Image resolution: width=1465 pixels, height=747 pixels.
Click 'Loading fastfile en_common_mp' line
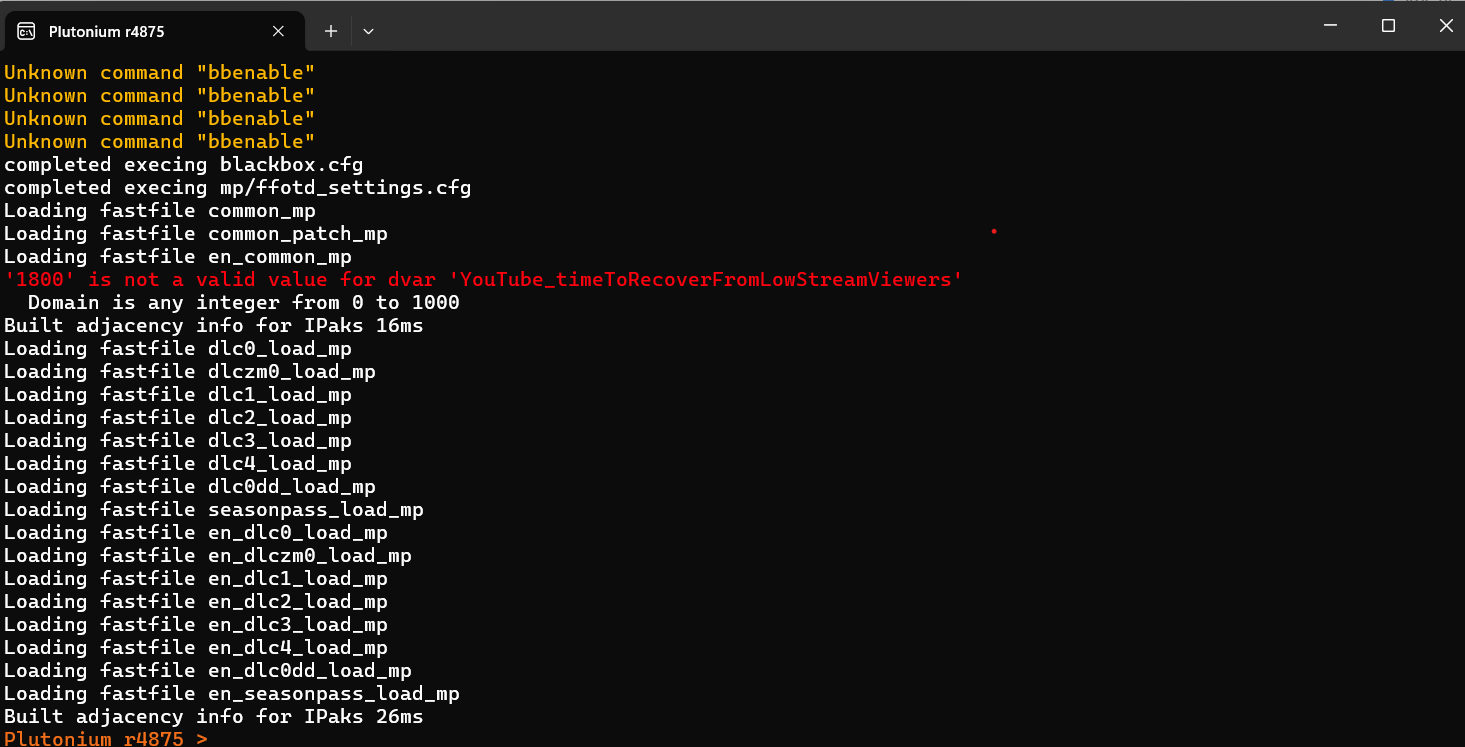click(178, 256)
